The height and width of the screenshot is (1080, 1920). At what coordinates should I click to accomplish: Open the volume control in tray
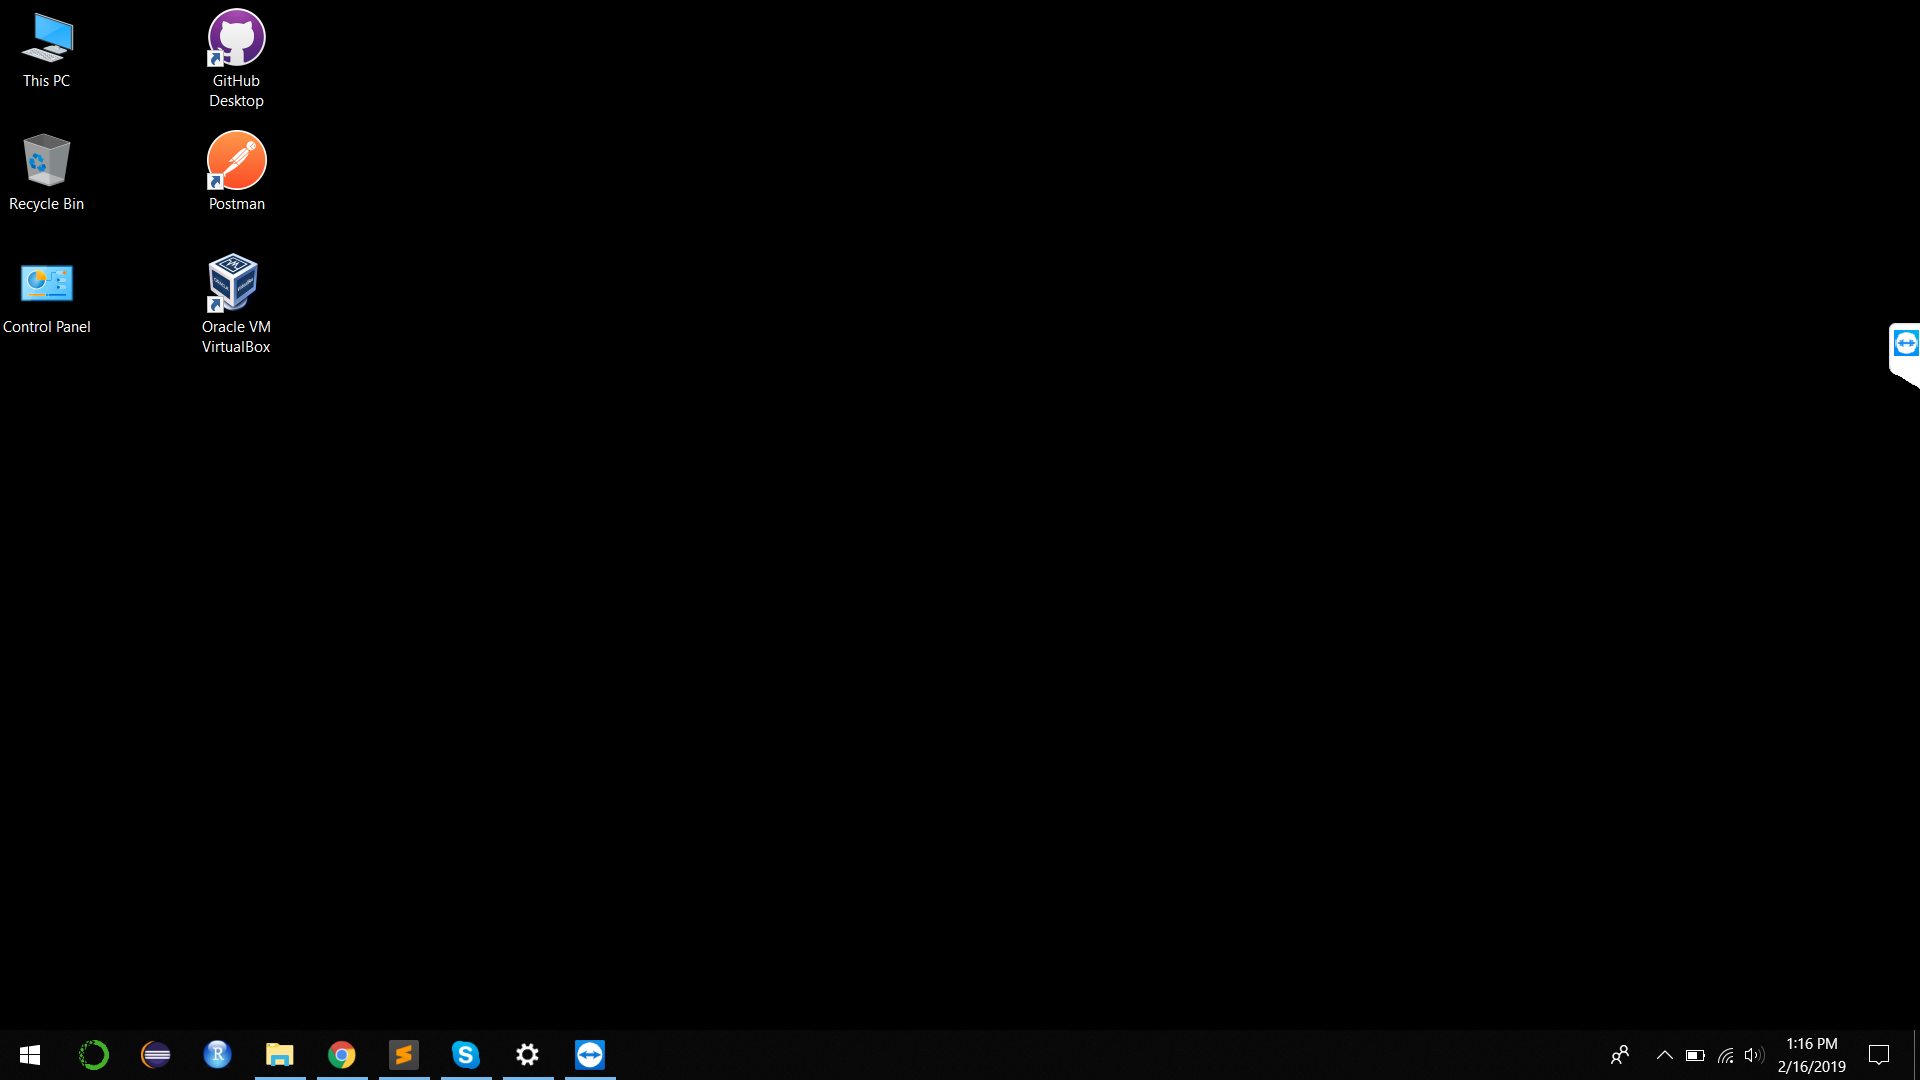tap(1753, 1055)
